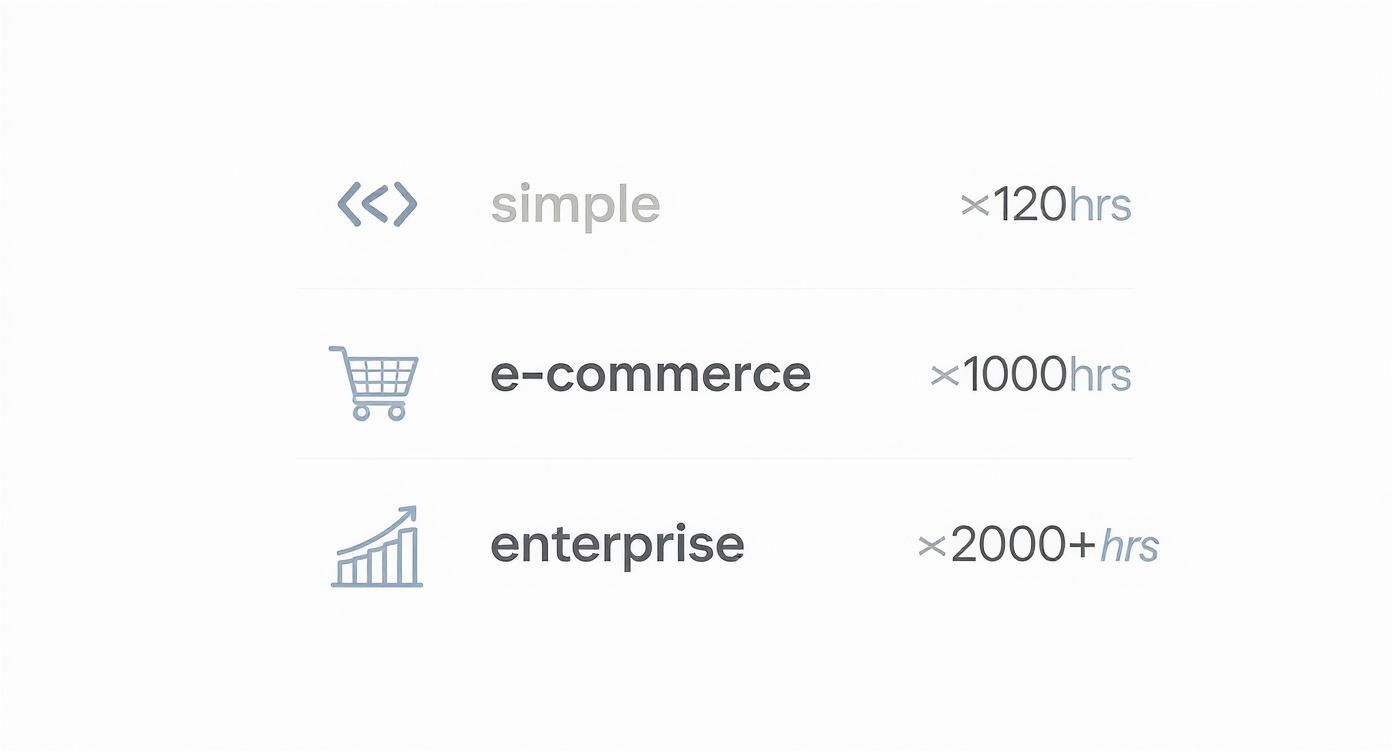Select the "simple" label

(x=575, y=205)
